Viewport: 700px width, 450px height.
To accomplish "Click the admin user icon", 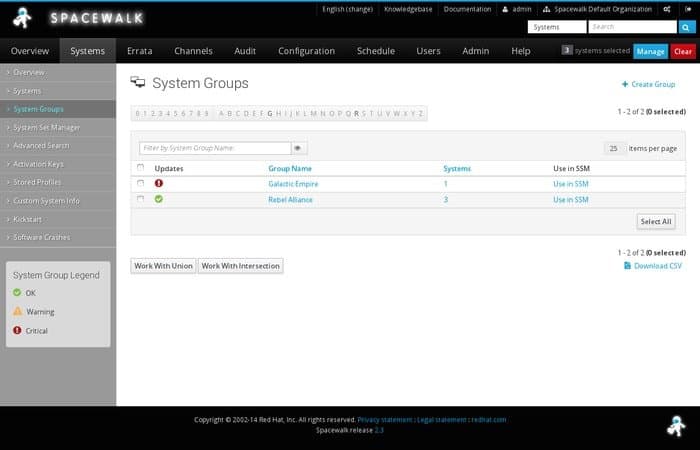I will click(505, 9).
